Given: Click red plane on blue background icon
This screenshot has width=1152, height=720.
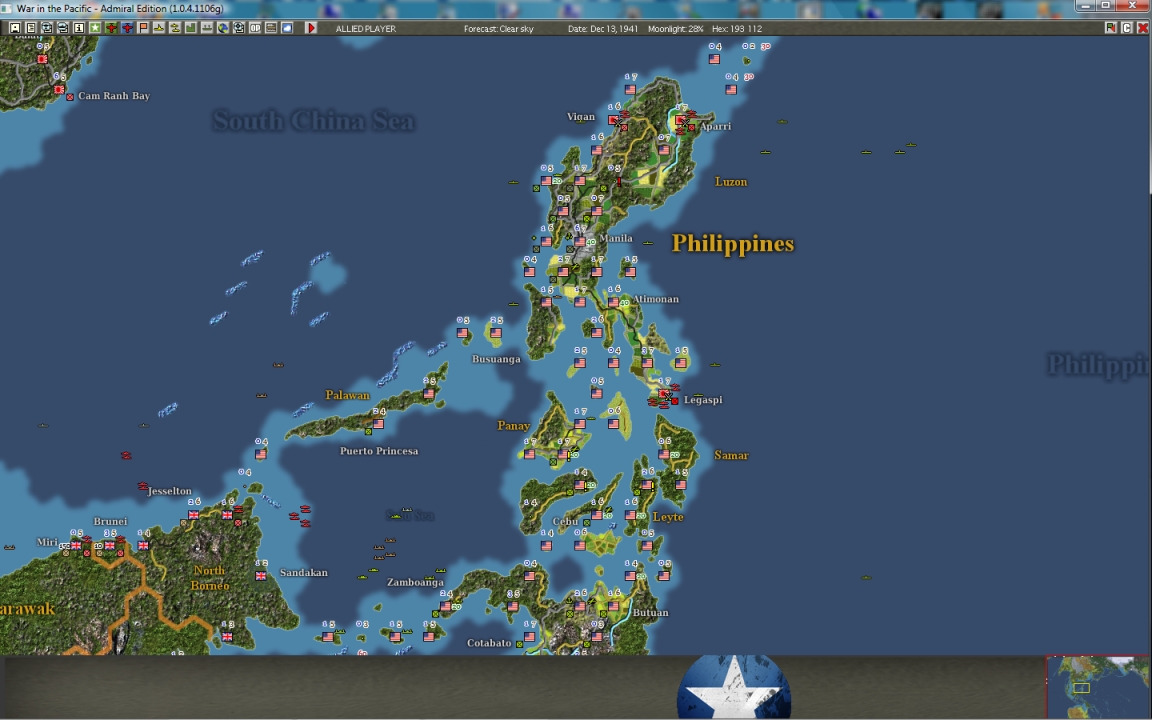Looking at the screenshot, I should tap(127, 28).
